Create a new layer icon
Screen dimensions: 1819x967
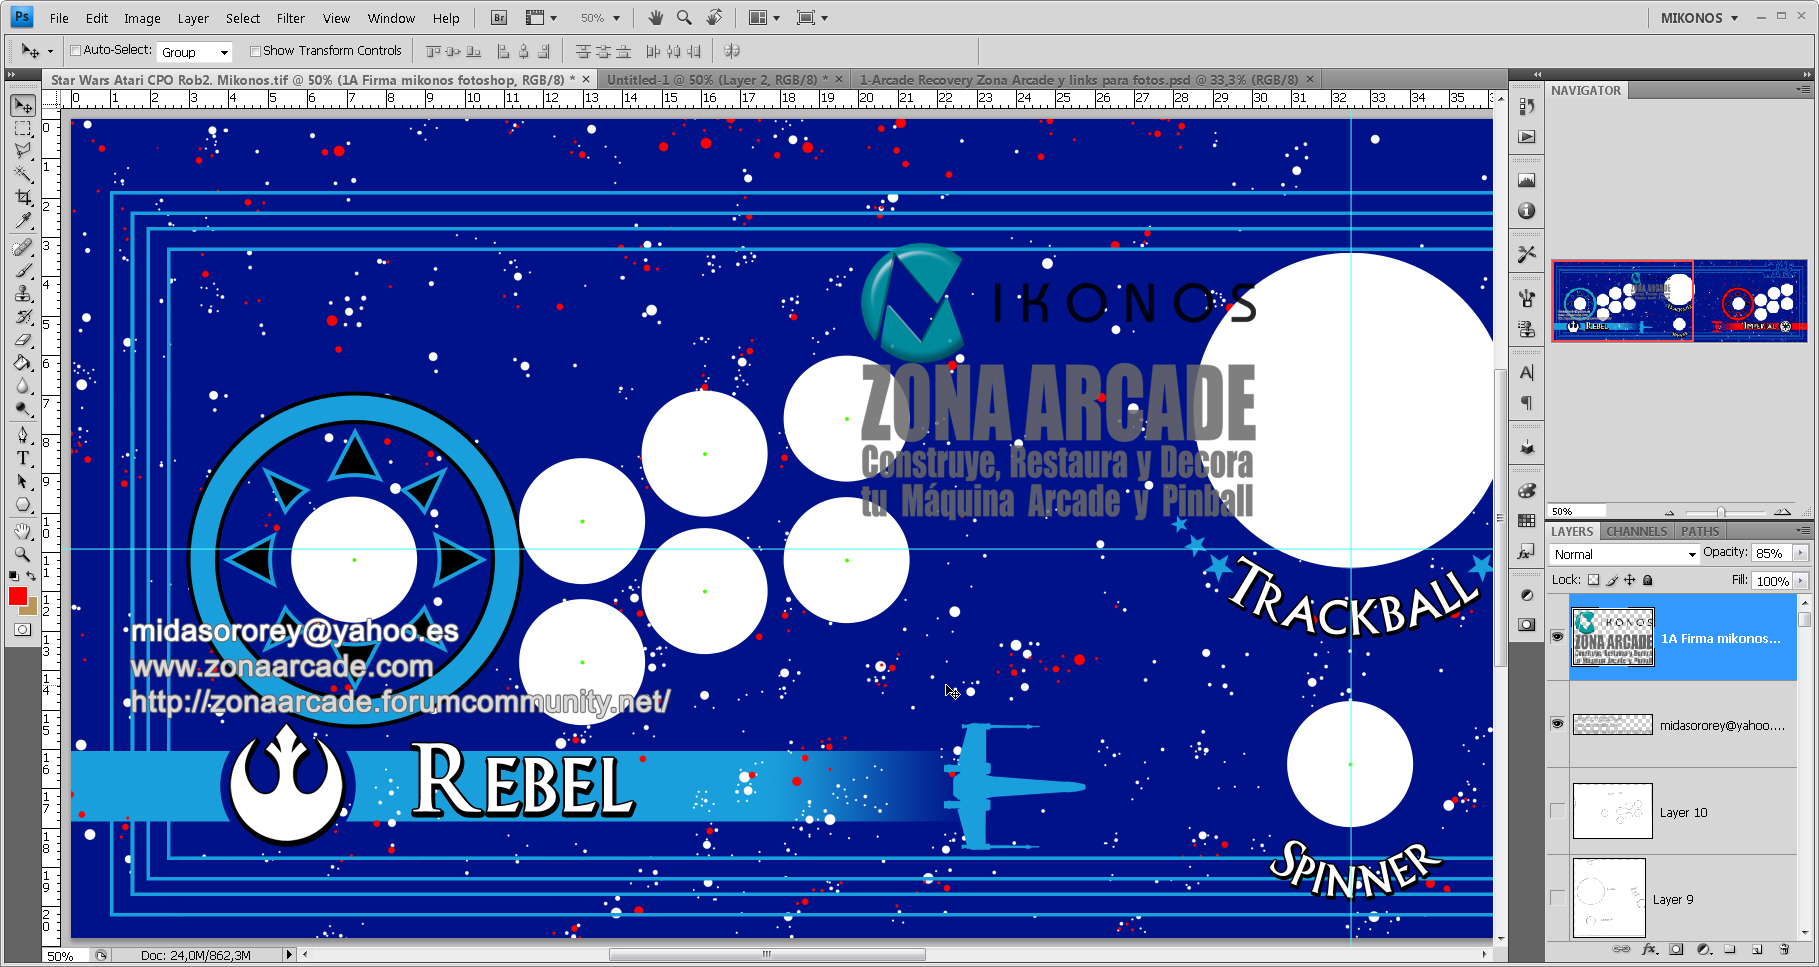point(1757,949)
